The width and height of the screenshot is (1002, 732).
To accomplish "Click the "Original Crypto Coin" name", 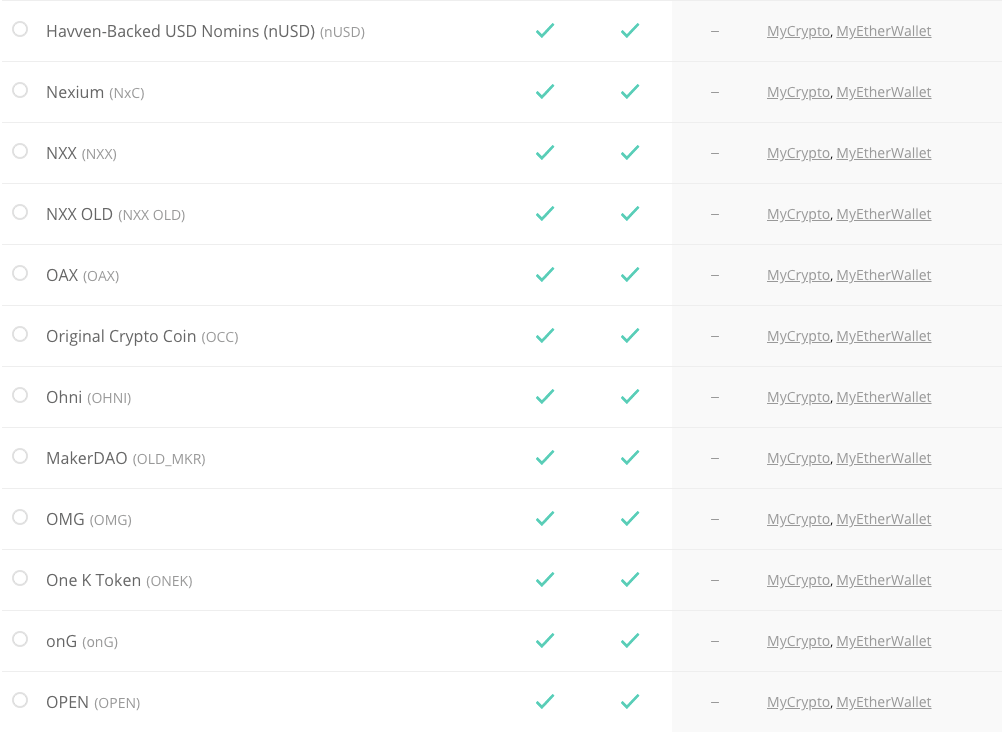I will pos(121,336).
